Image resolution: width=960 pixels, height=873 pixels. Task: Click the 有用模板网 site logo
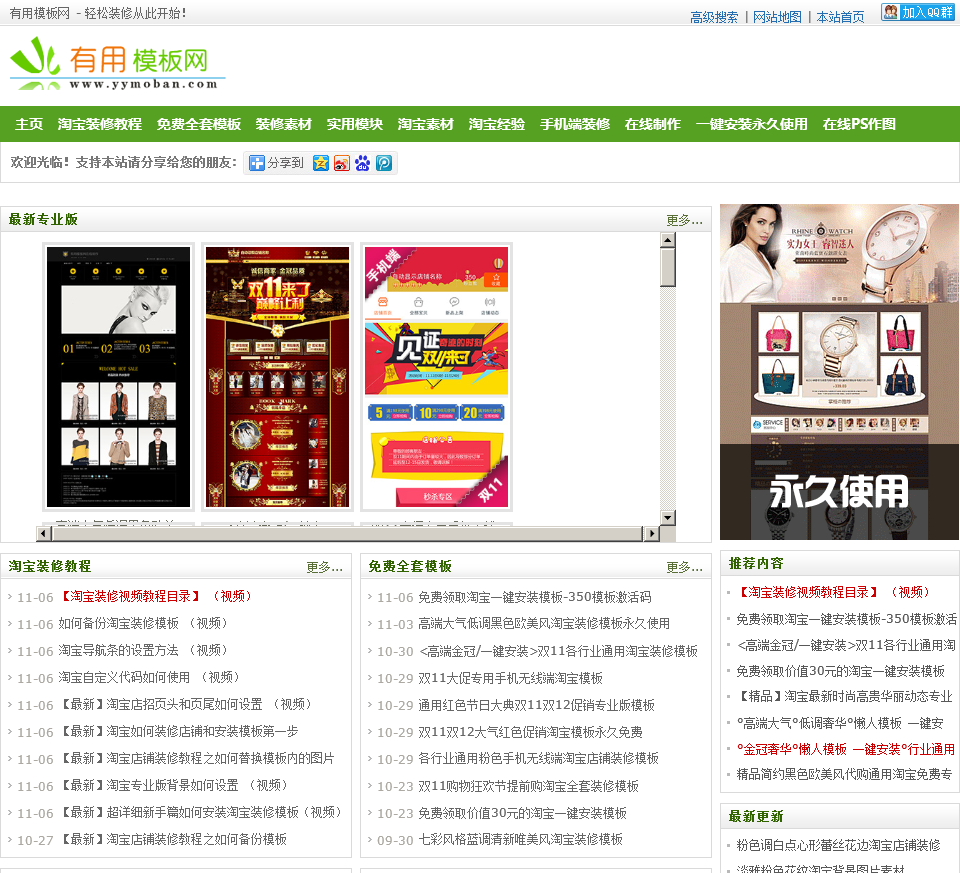click(x=118, y=63)
